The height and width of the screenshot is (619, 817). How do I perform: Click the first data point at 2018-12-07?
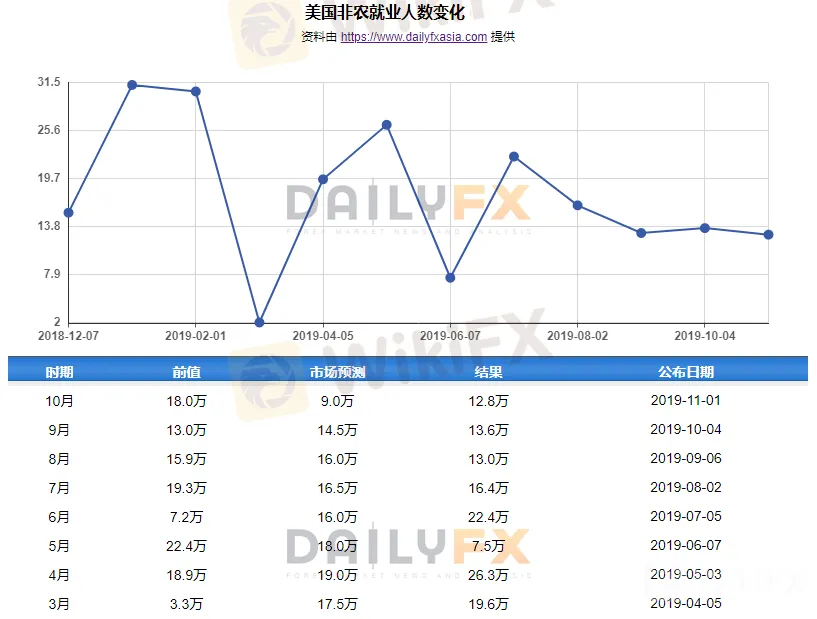point(68,213)
